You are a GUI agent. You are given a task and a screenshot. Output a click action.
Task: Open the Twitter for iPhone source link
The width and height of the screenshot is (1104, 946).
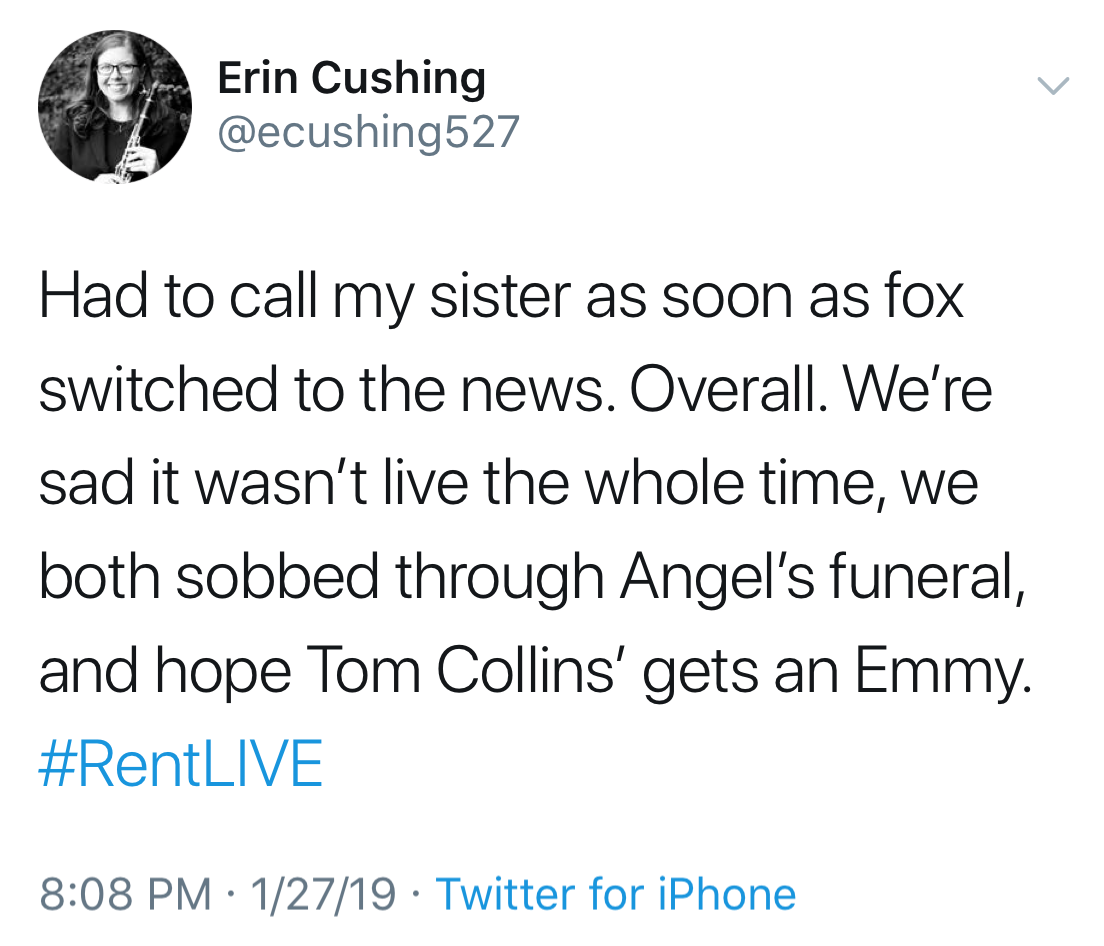click(x=616, y=893)
